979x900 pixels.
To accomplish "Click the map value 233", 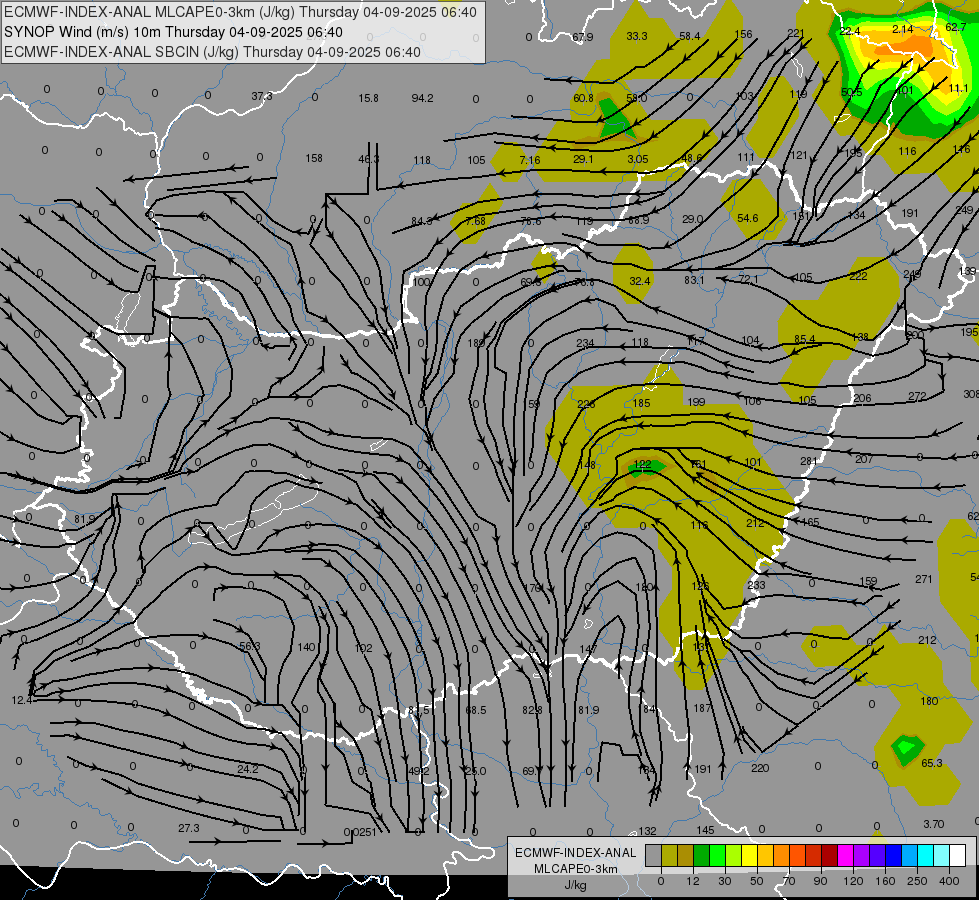I will (x=756, y=585).
